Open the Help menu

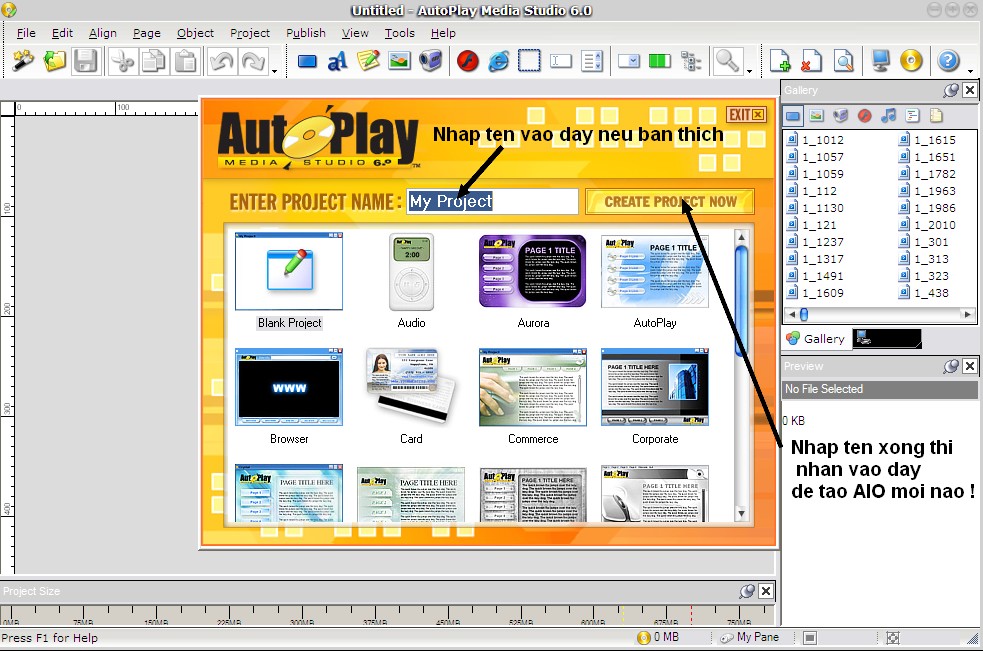(x=443, y=33)
